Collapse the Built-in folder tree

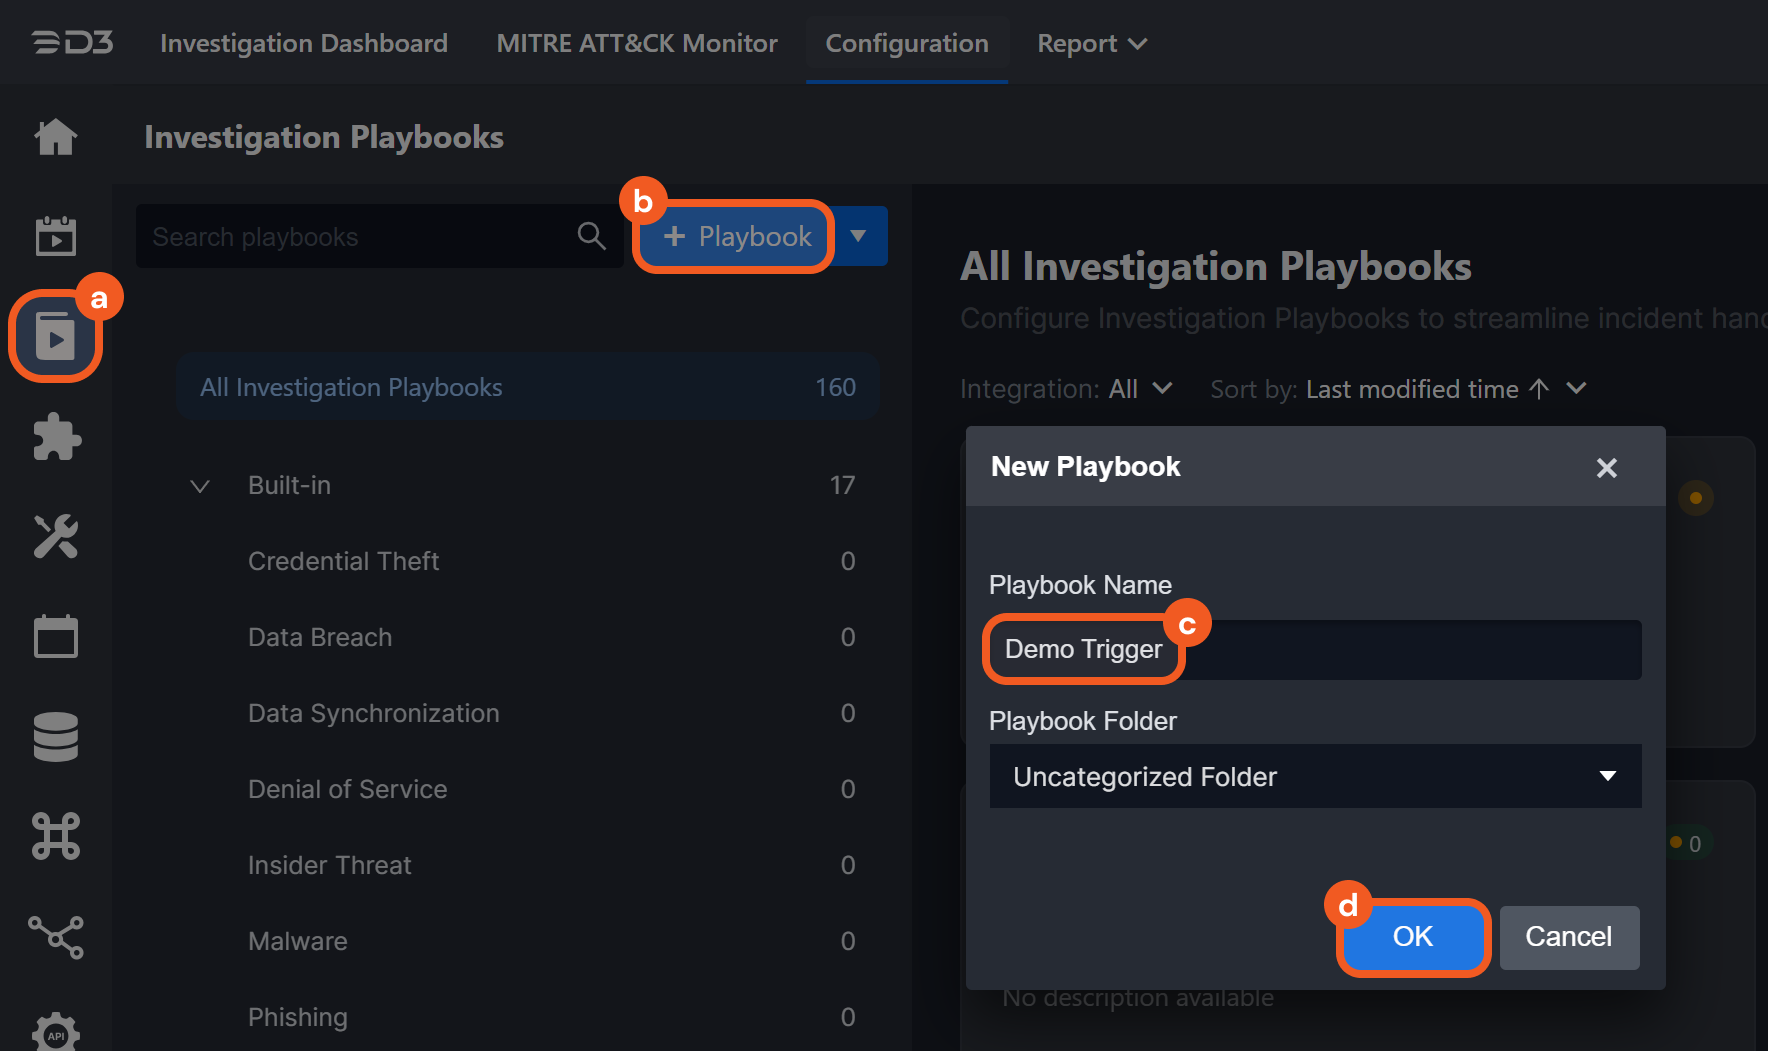pyautogui.click(x=200, y=486)
